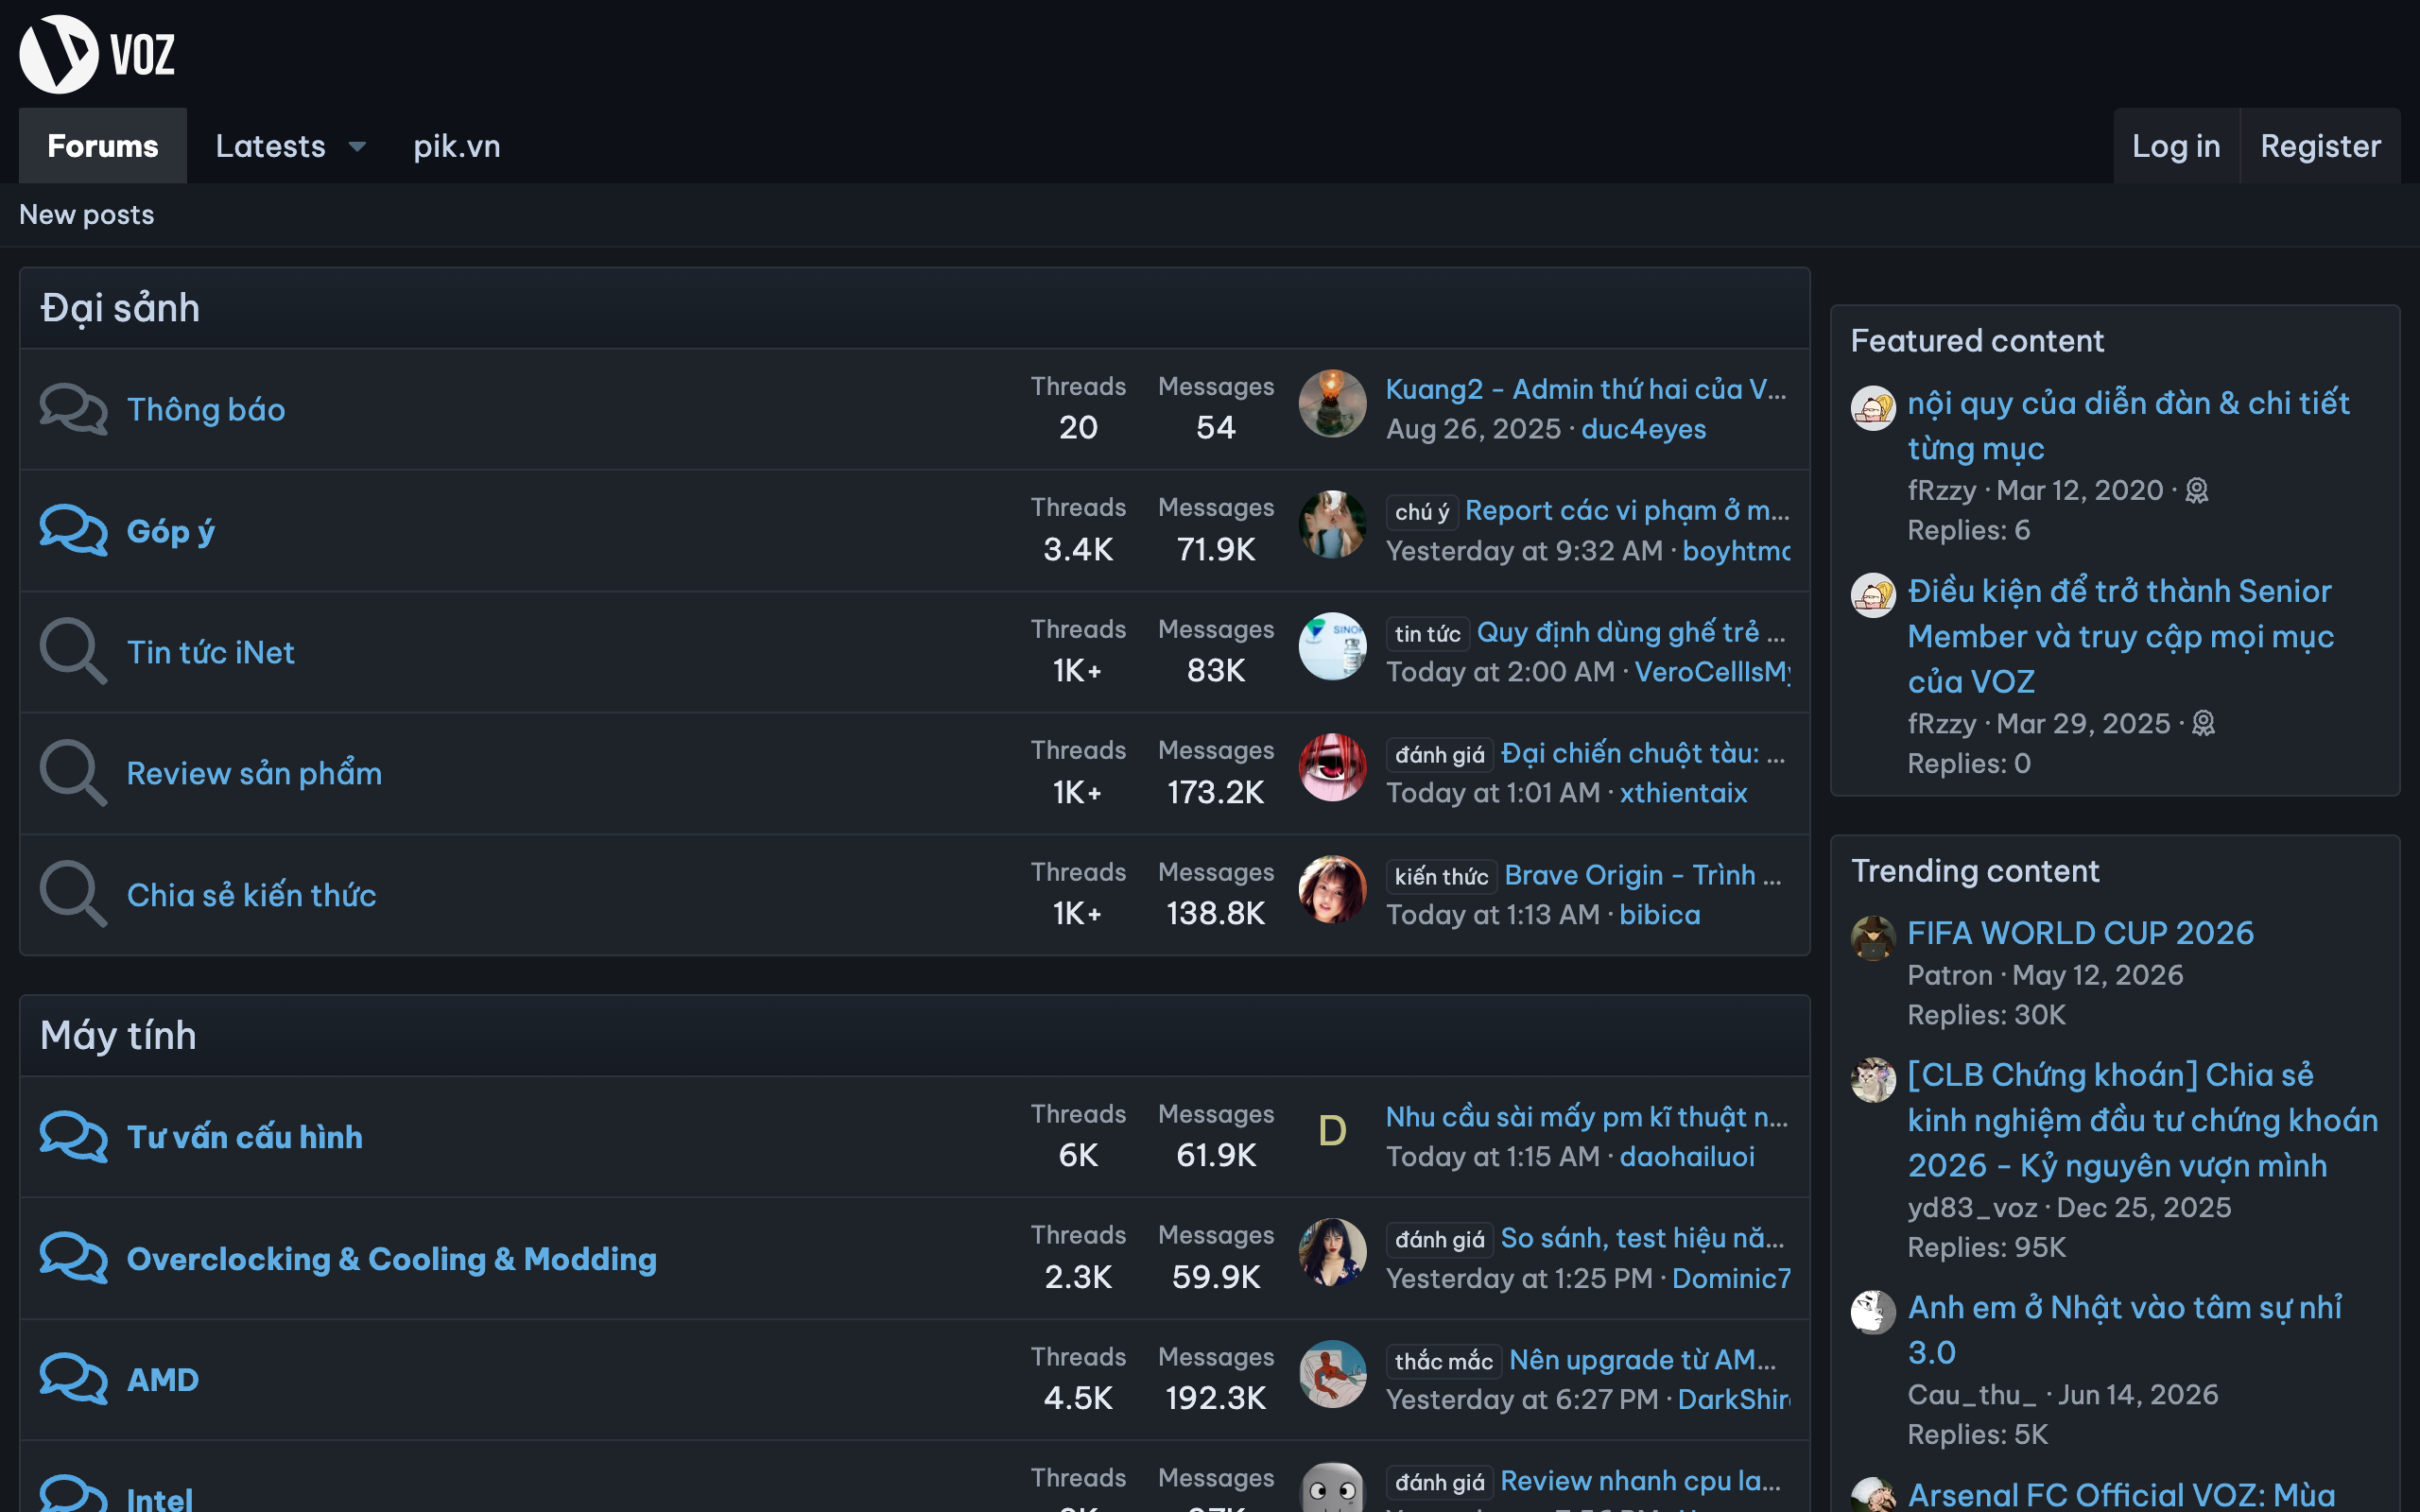Click the AMD forum chat icon
This screenshot has width=2420, height=1512.
click(x=73, y=1379)
